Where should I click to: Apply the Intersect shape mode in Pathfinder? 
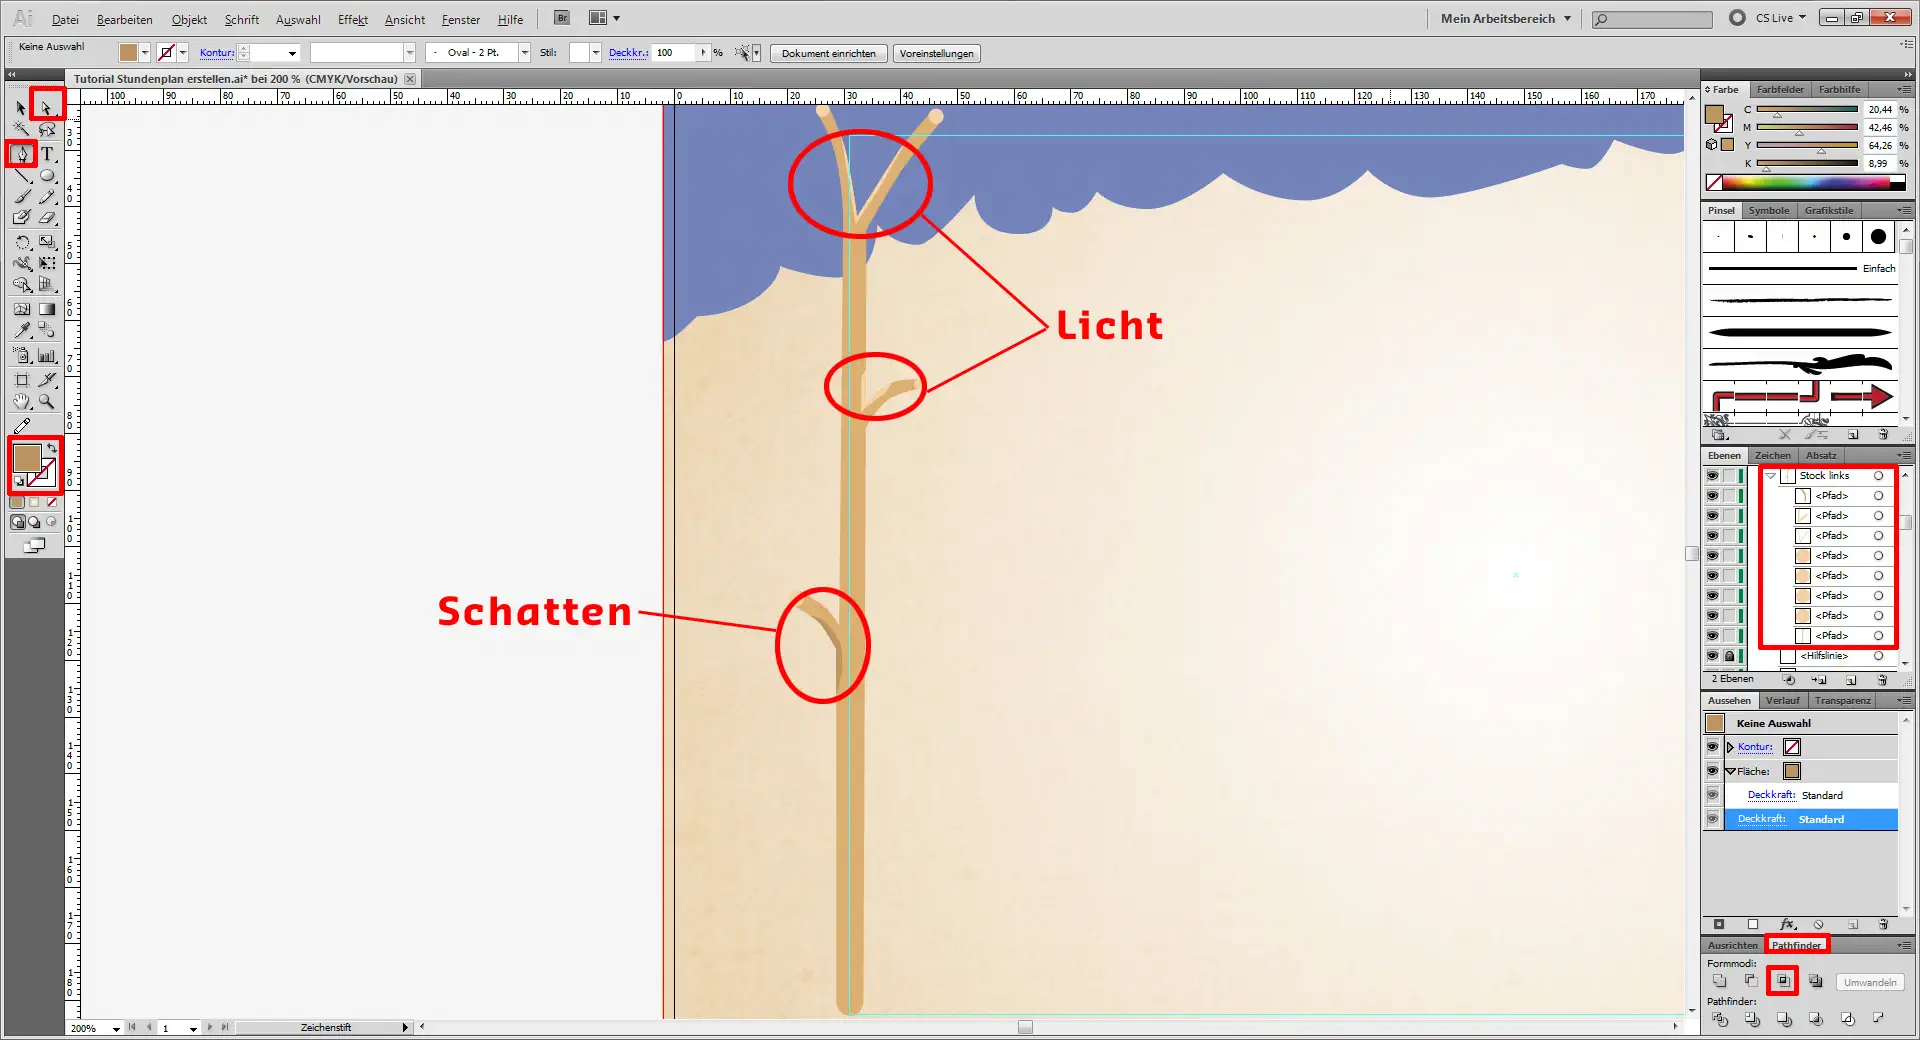[1783, 982]
